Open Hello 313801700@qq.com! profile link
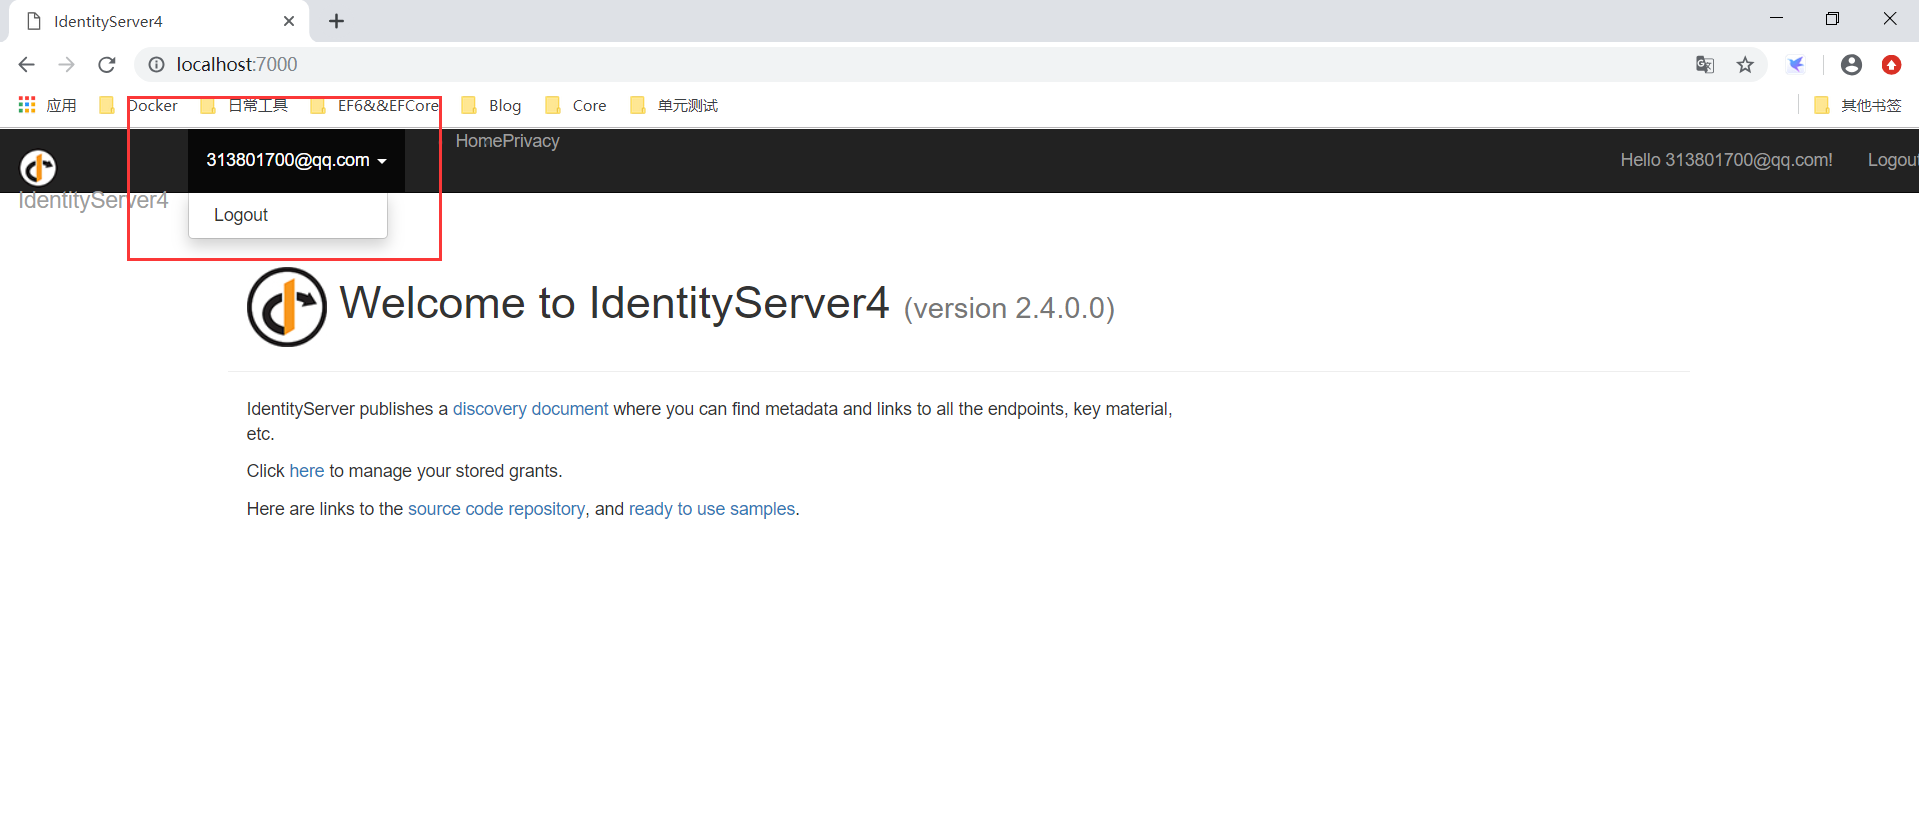This screenshot has height=837, width=1919. [x=1726, y=160]
